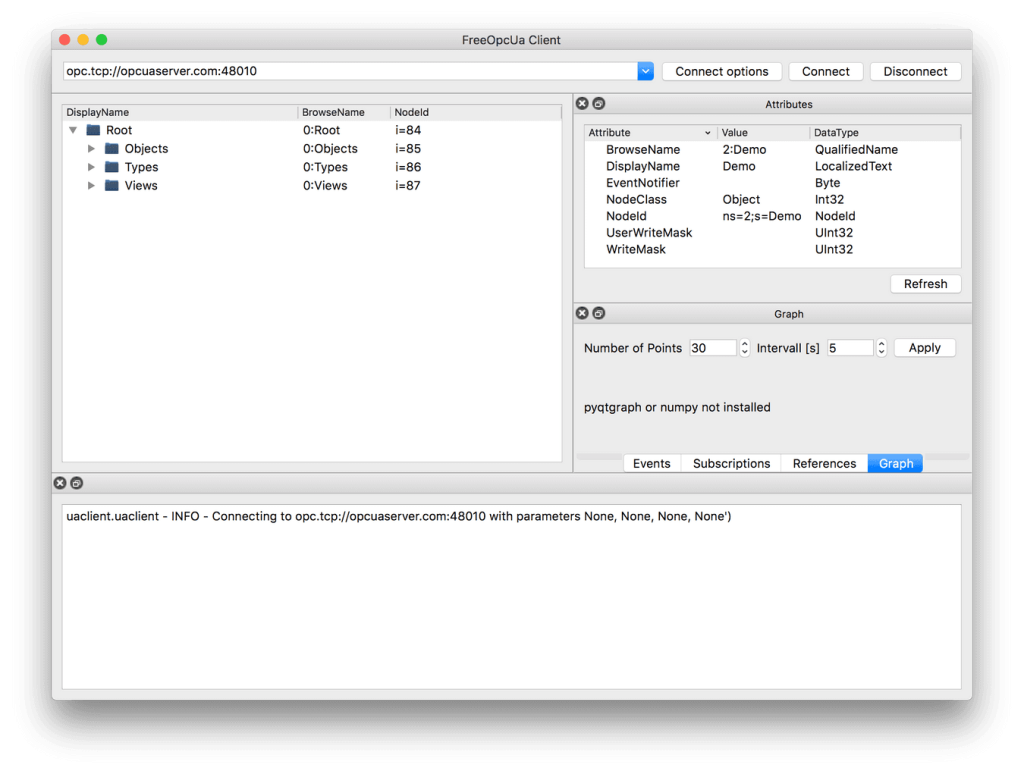Open the Subscriptions tab
The image size is (1024, 774).
point(731,463)
